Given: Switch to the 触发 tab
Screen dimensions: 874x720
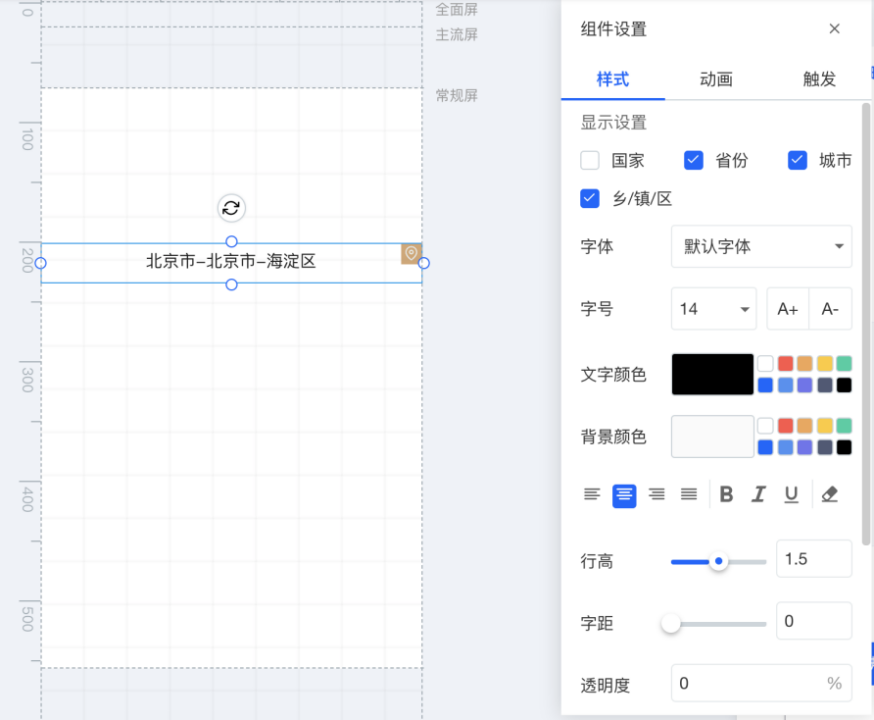Looking at the screenshot, I should tap(819, 79).
